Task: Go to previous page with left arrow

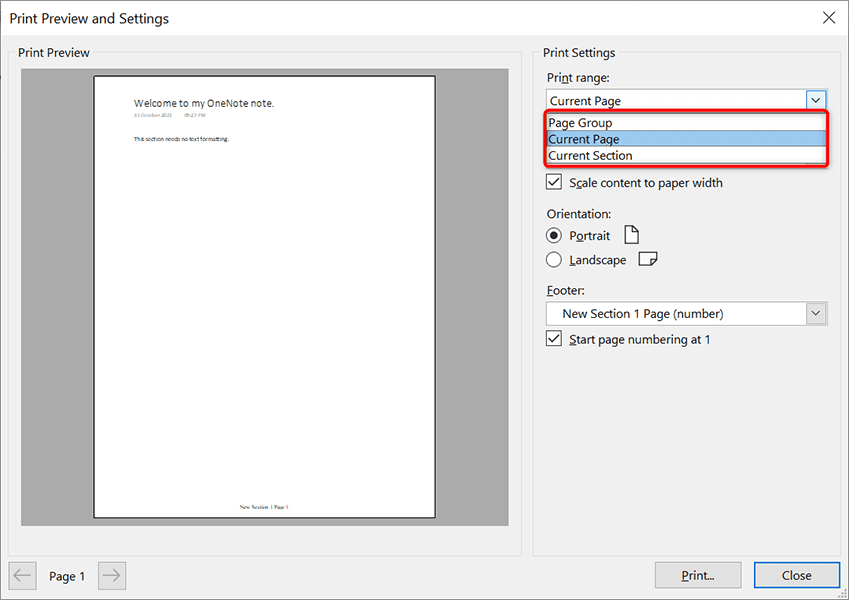Action: (x=22, y=575)
